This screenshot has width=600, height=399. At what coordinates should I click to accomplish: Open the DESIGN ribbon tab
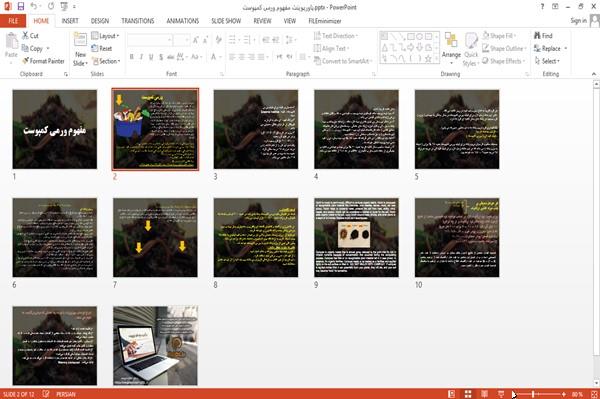tap(99, 21)
